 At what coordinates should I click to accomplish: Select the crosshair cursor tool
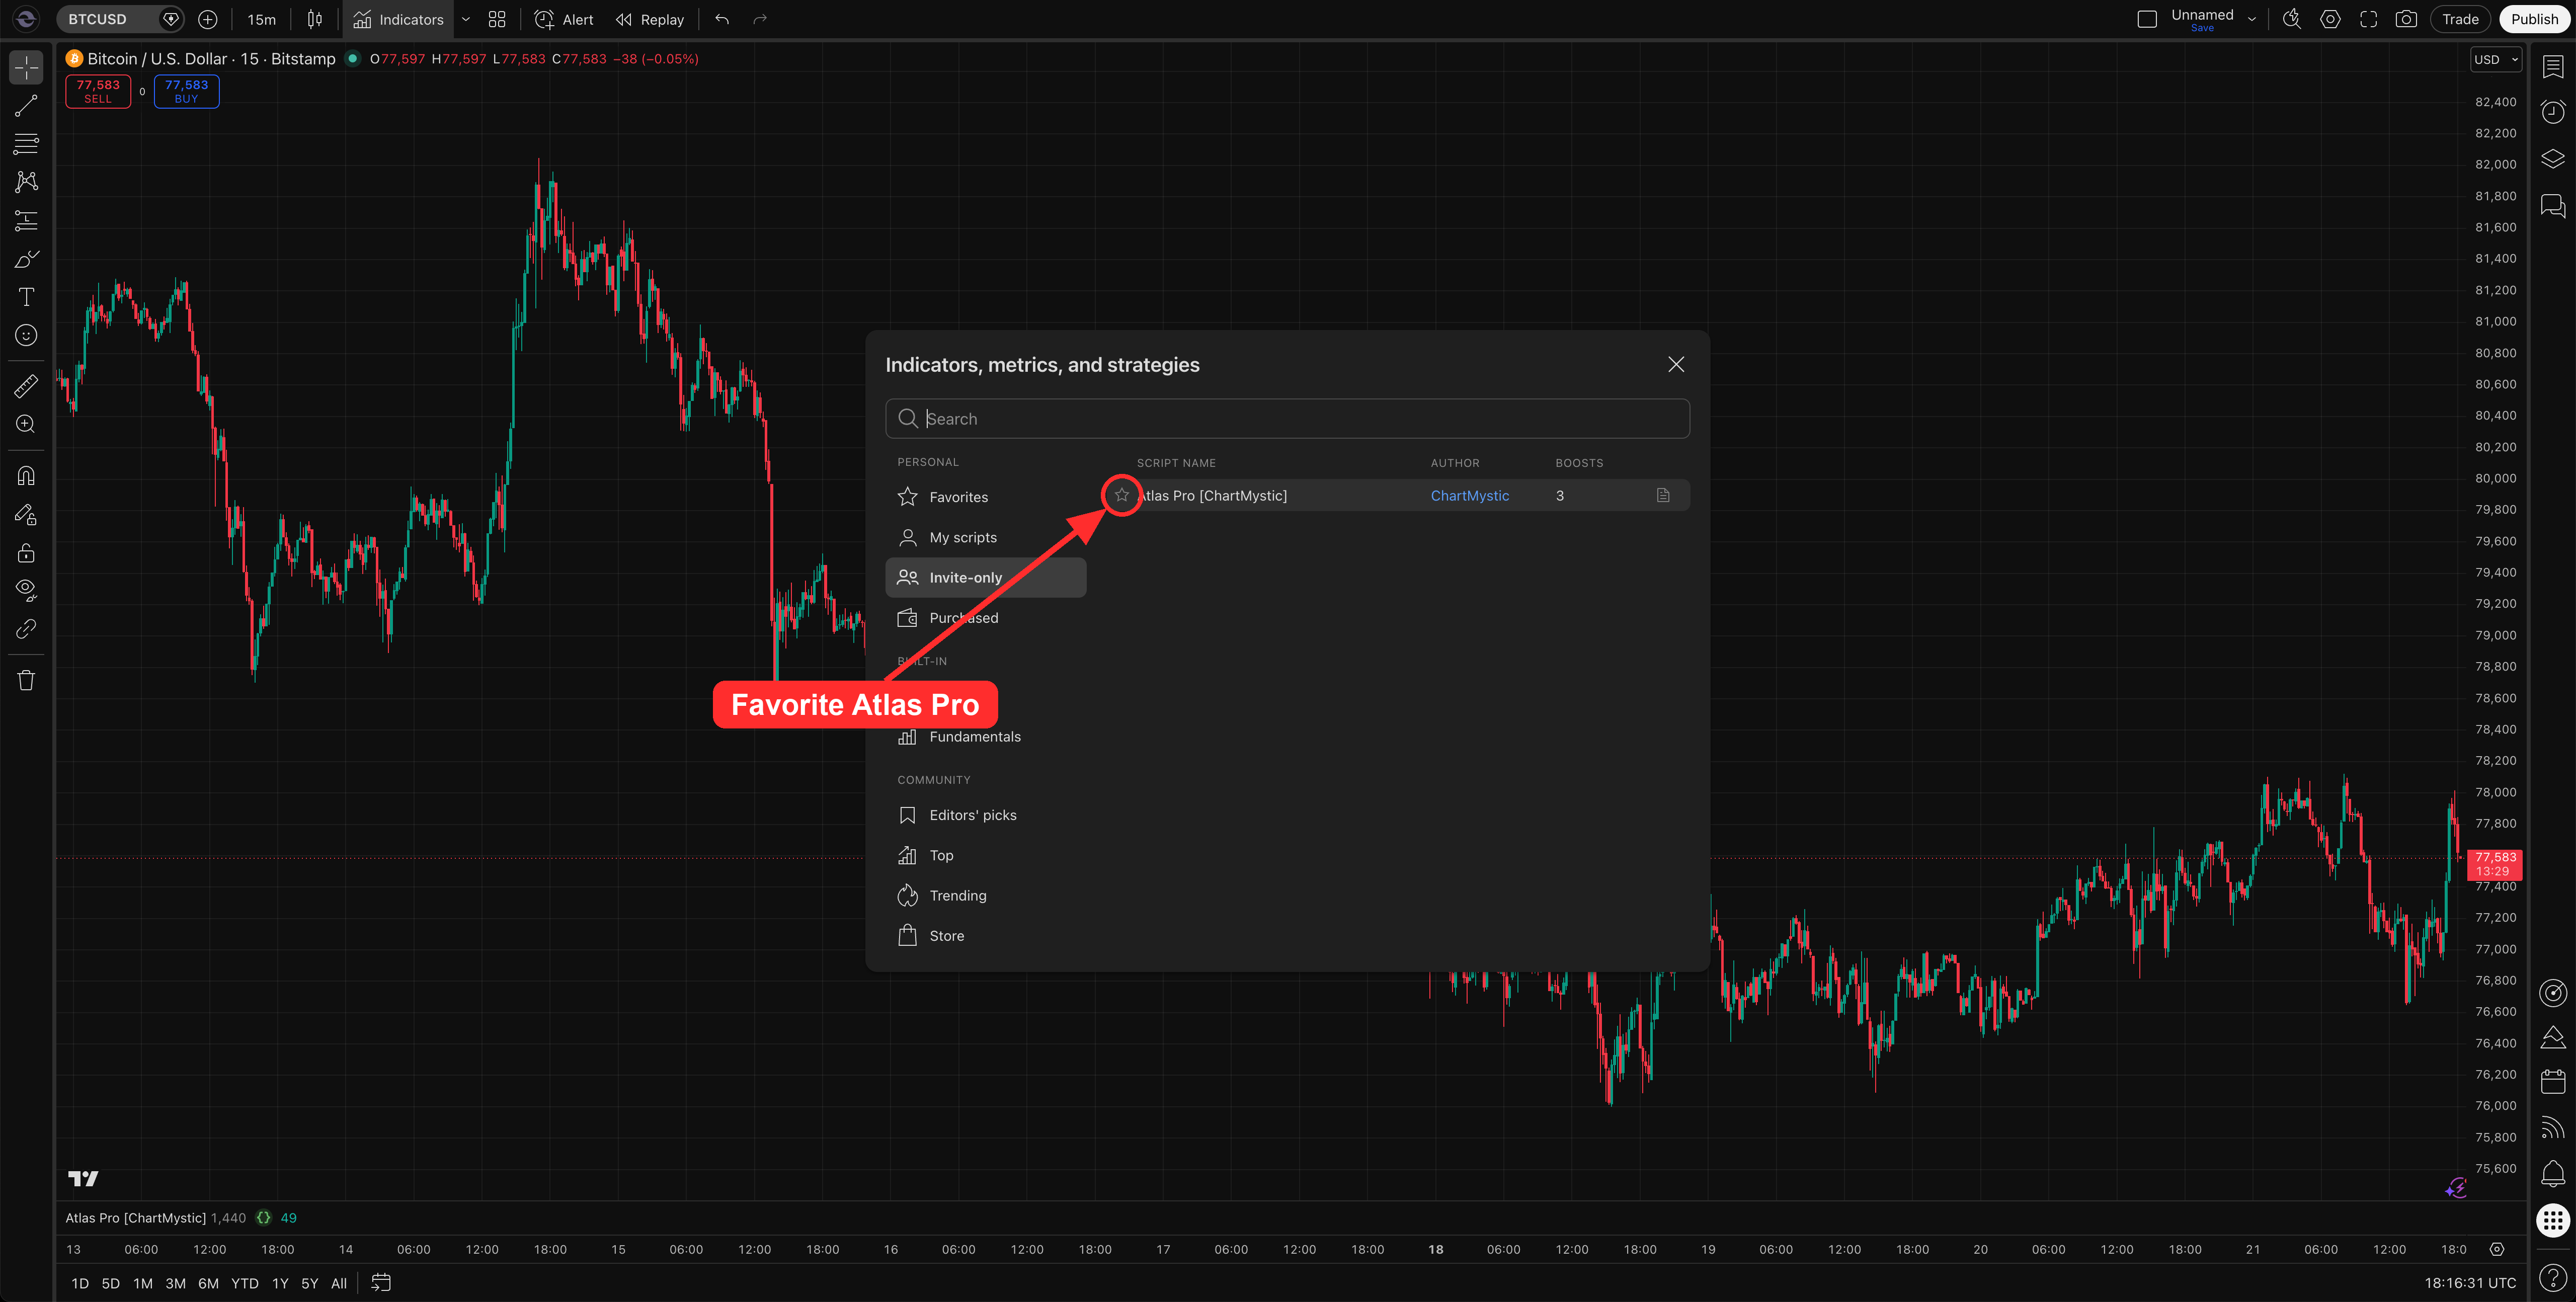coord(26,67)
